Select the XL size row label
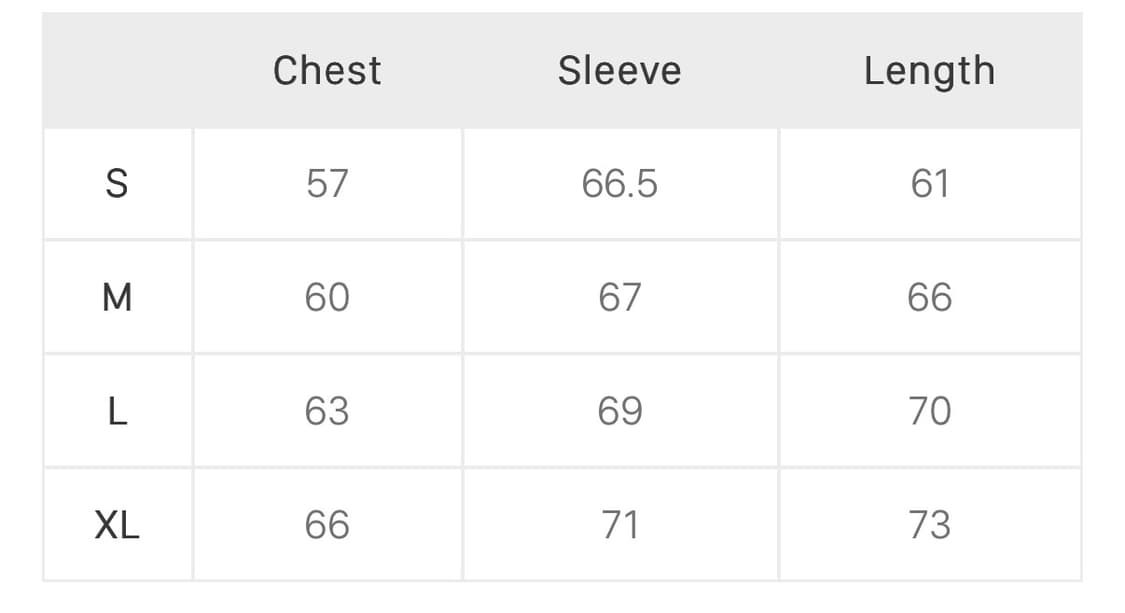 (x=117, y=525)
